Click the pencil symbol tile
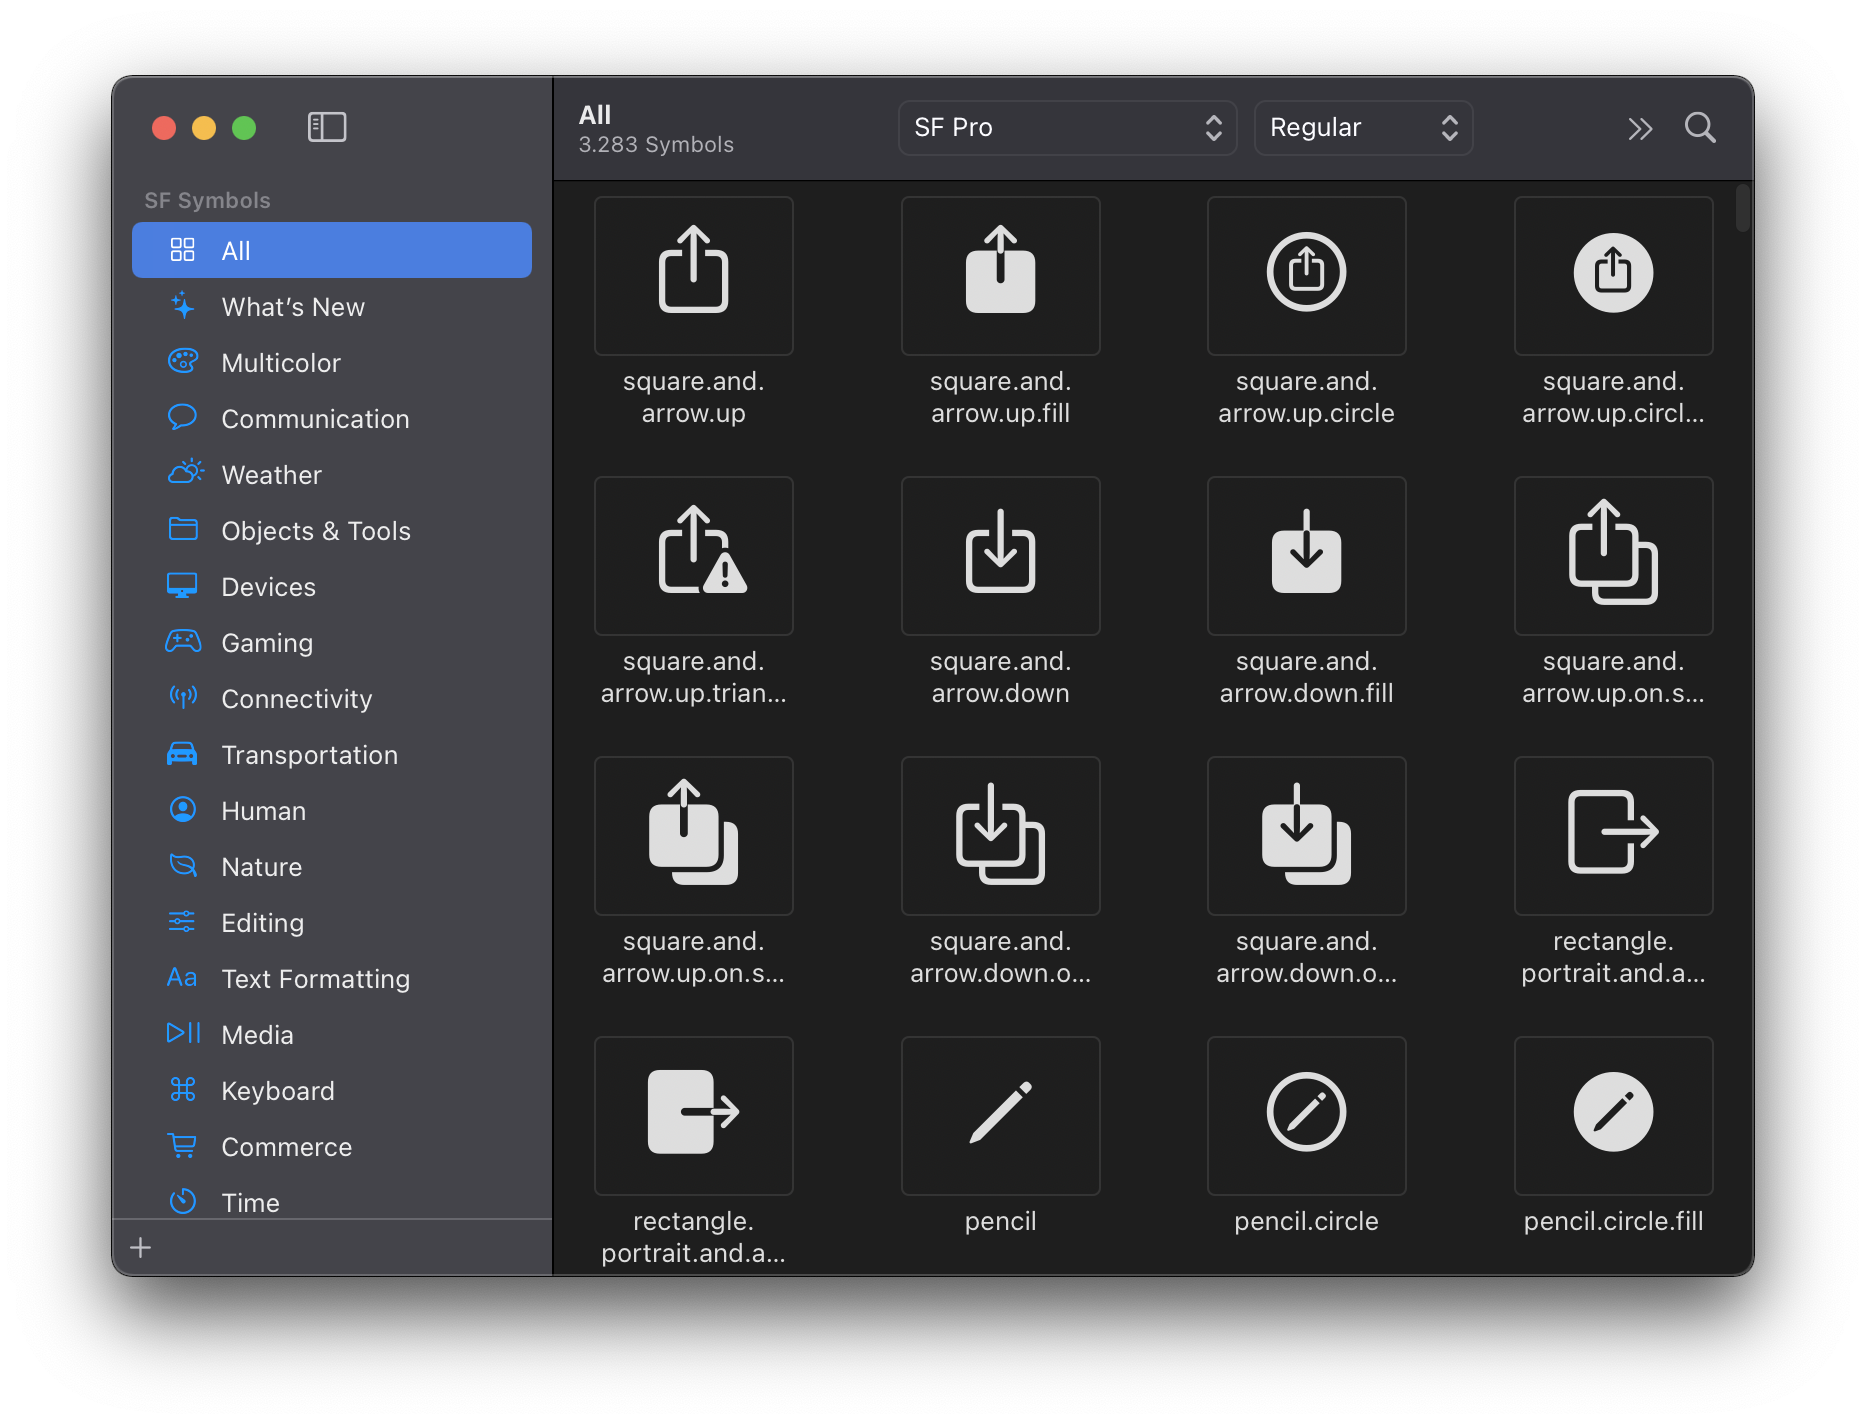This screenshot has height=1424, width=1866. coord(1000,1116)
